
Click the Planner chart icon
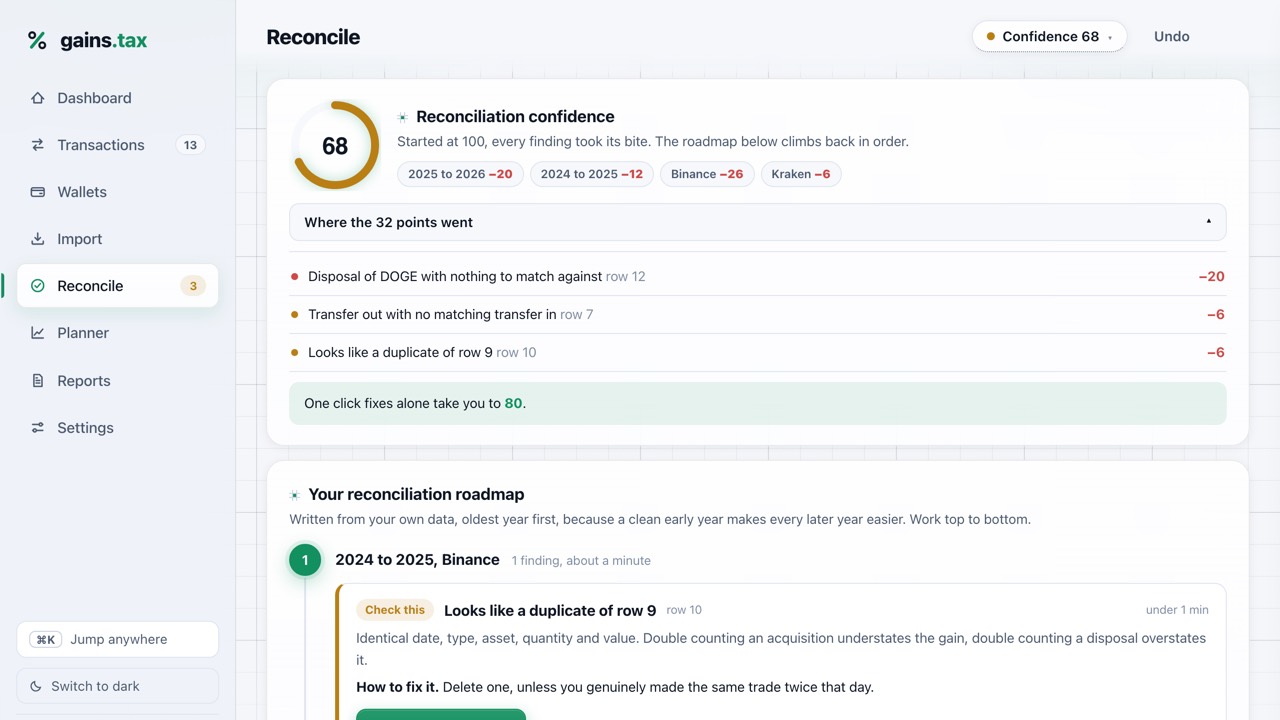38,333
